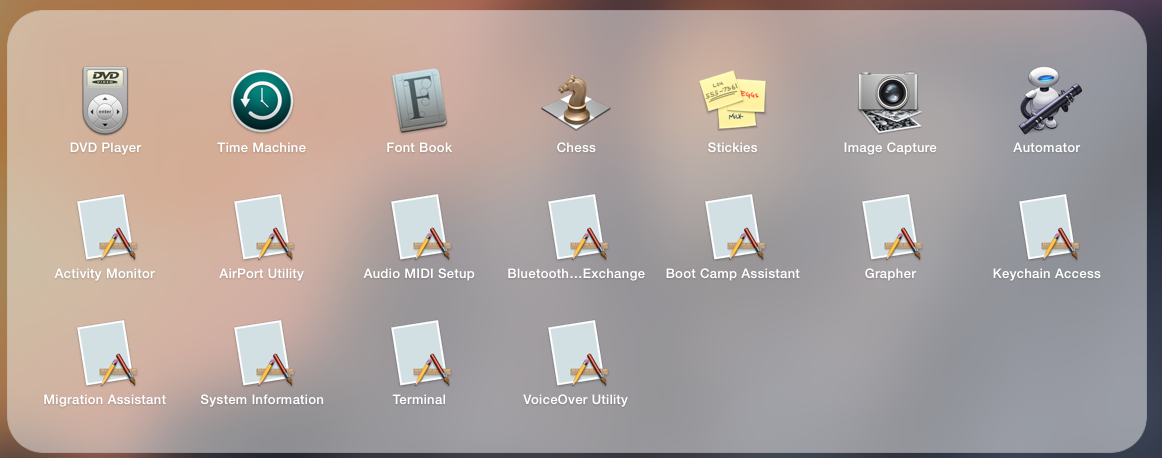Click the "Automator" text label
The width and height of the screenshot is (1162, 458).
(x=1046, y=147)
